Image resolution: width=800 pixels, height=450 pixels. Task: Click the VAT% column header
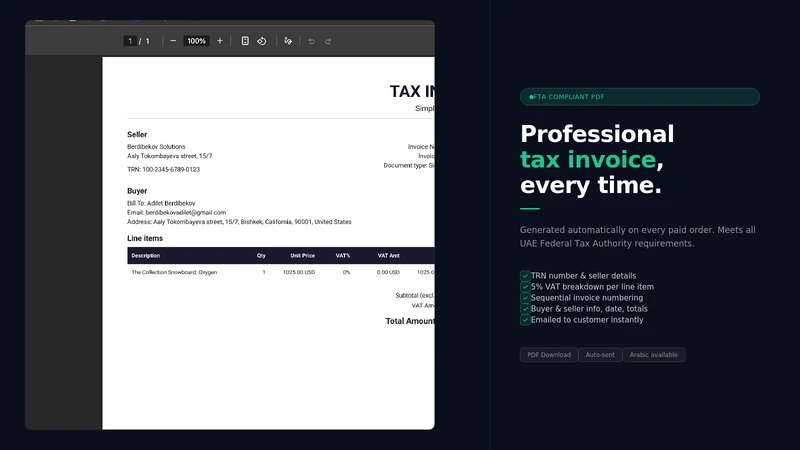(343, 256)
